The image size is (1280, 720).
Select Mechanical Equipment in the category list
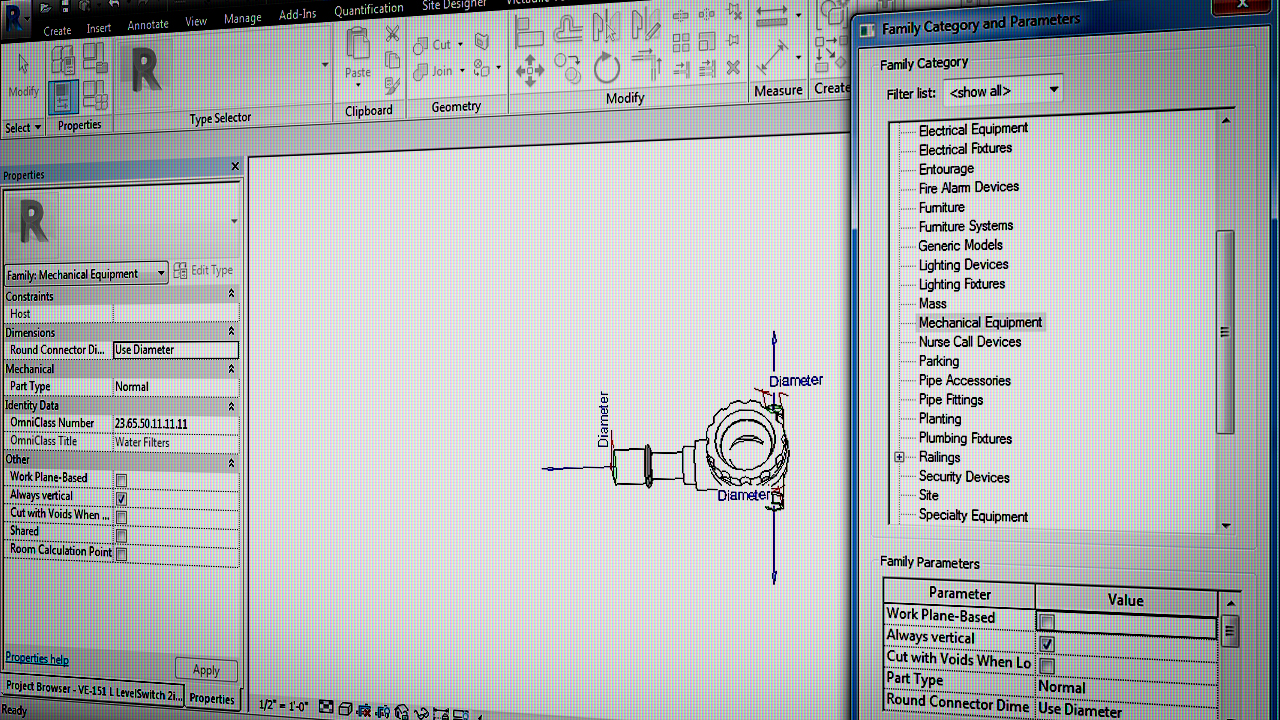(980, 322)
